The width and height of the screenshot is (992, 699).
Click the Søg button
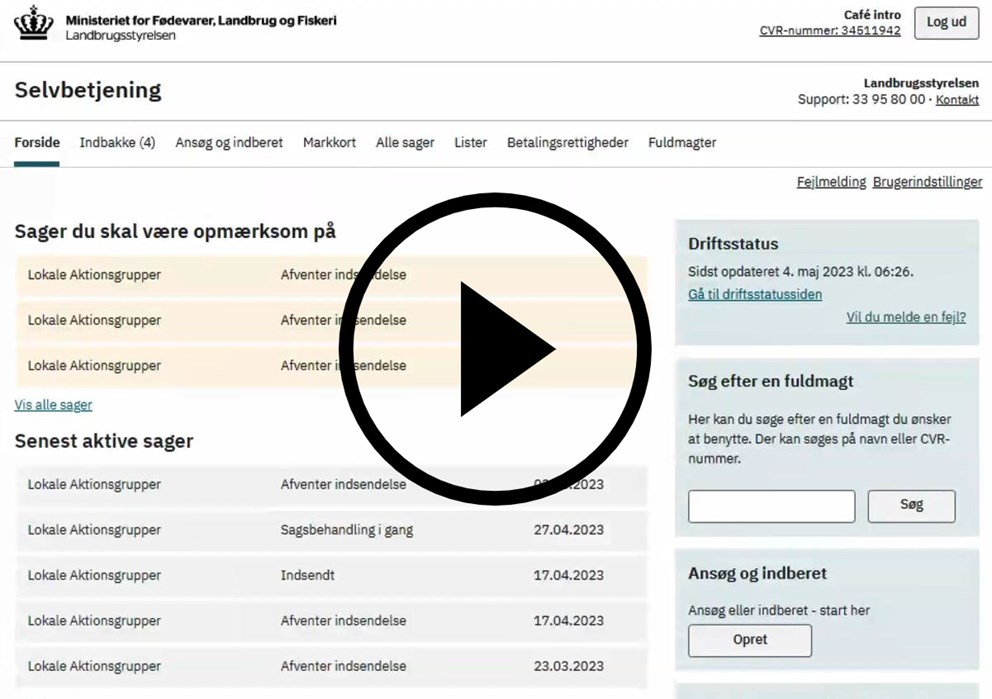(911, 506)
